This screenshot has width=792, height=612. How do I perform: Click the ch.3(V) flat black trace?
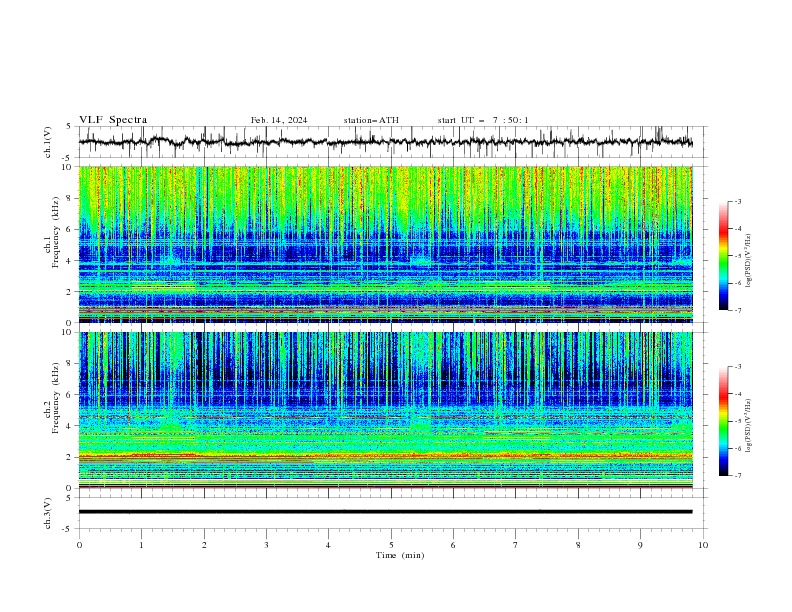(x=386, y=512)
